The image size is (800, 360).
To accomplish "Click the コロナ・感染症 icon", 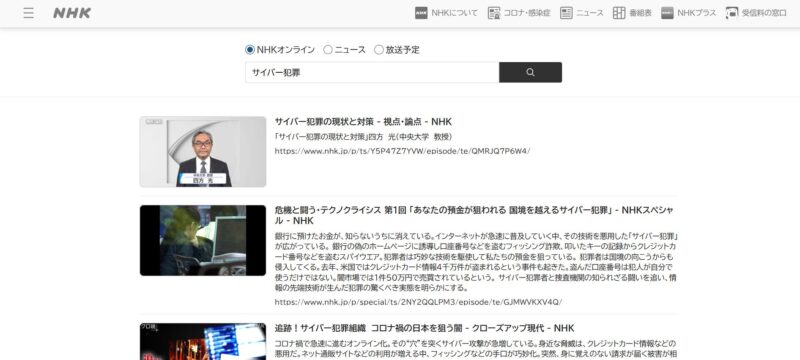I will point(494,13).
